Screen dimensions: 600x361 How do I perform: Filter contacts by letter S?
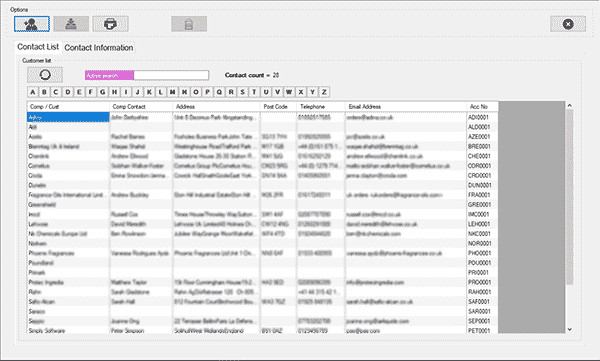(243, 92)
